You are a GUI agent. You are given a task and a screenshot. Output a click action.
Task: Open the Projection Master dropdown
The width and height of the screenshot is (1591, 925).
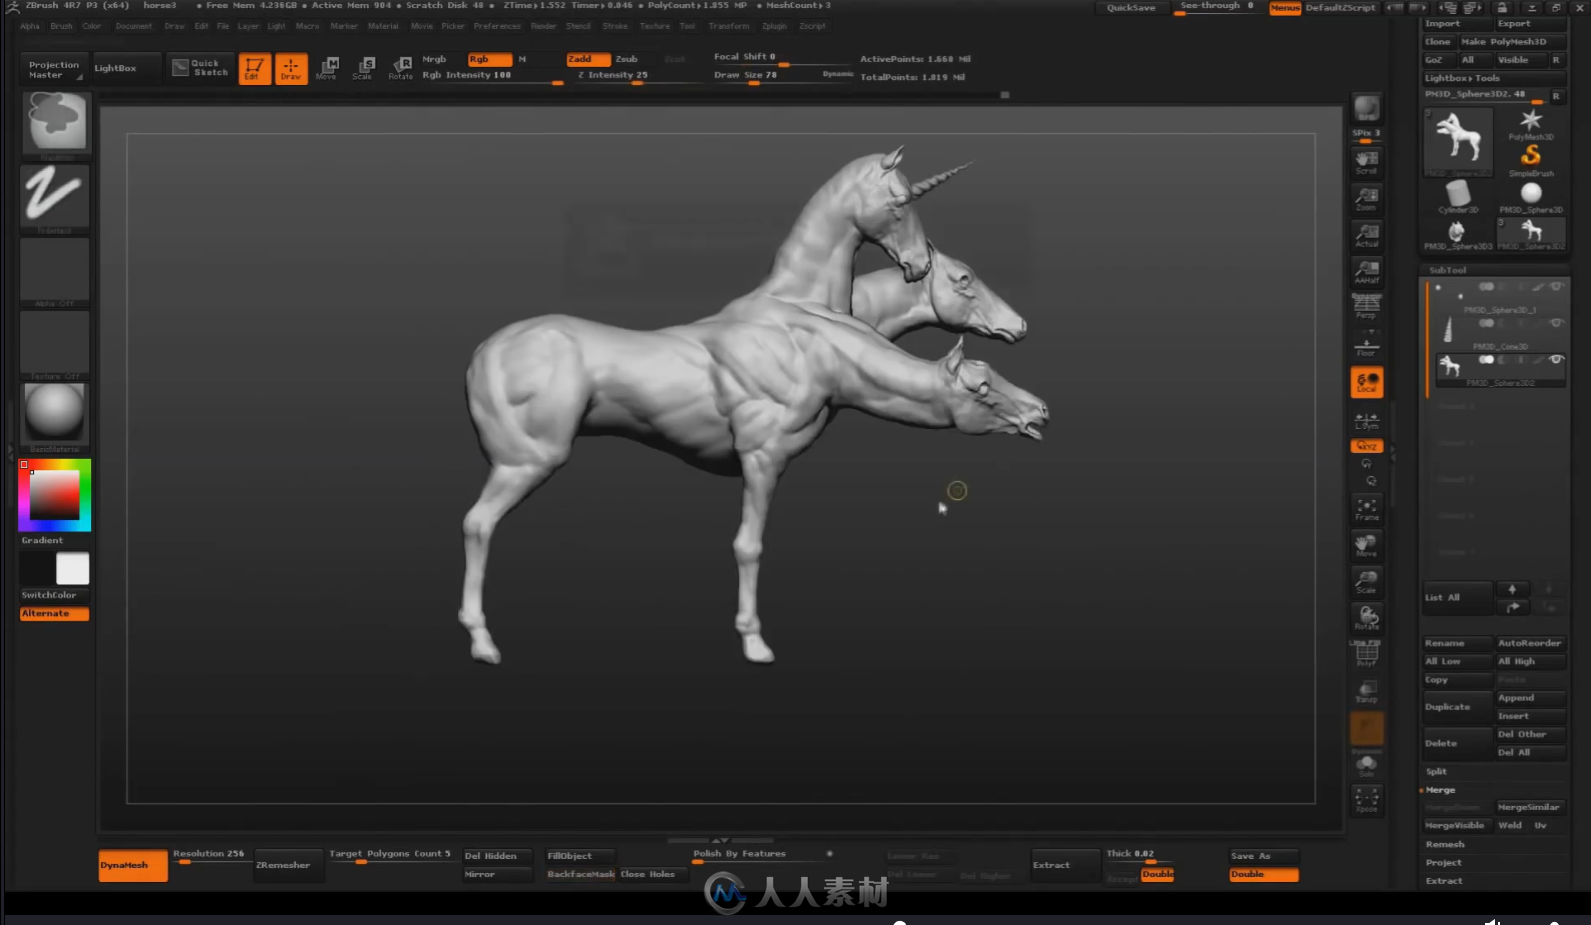(x=54, y=69)
